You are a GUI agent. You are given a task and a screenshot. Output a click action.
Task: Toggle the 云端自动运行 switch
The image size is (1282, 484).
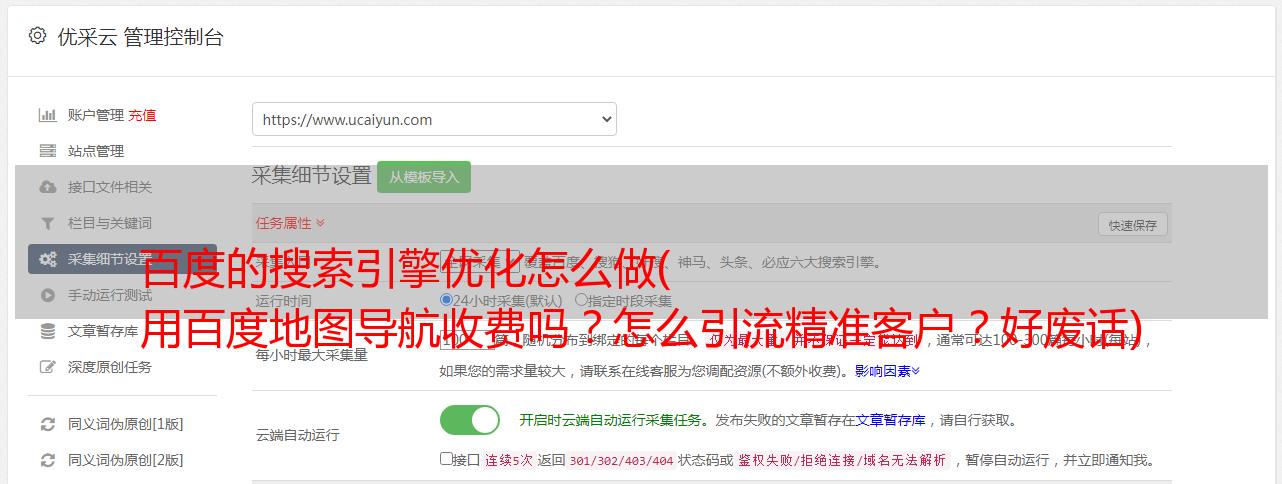[470, 420]
